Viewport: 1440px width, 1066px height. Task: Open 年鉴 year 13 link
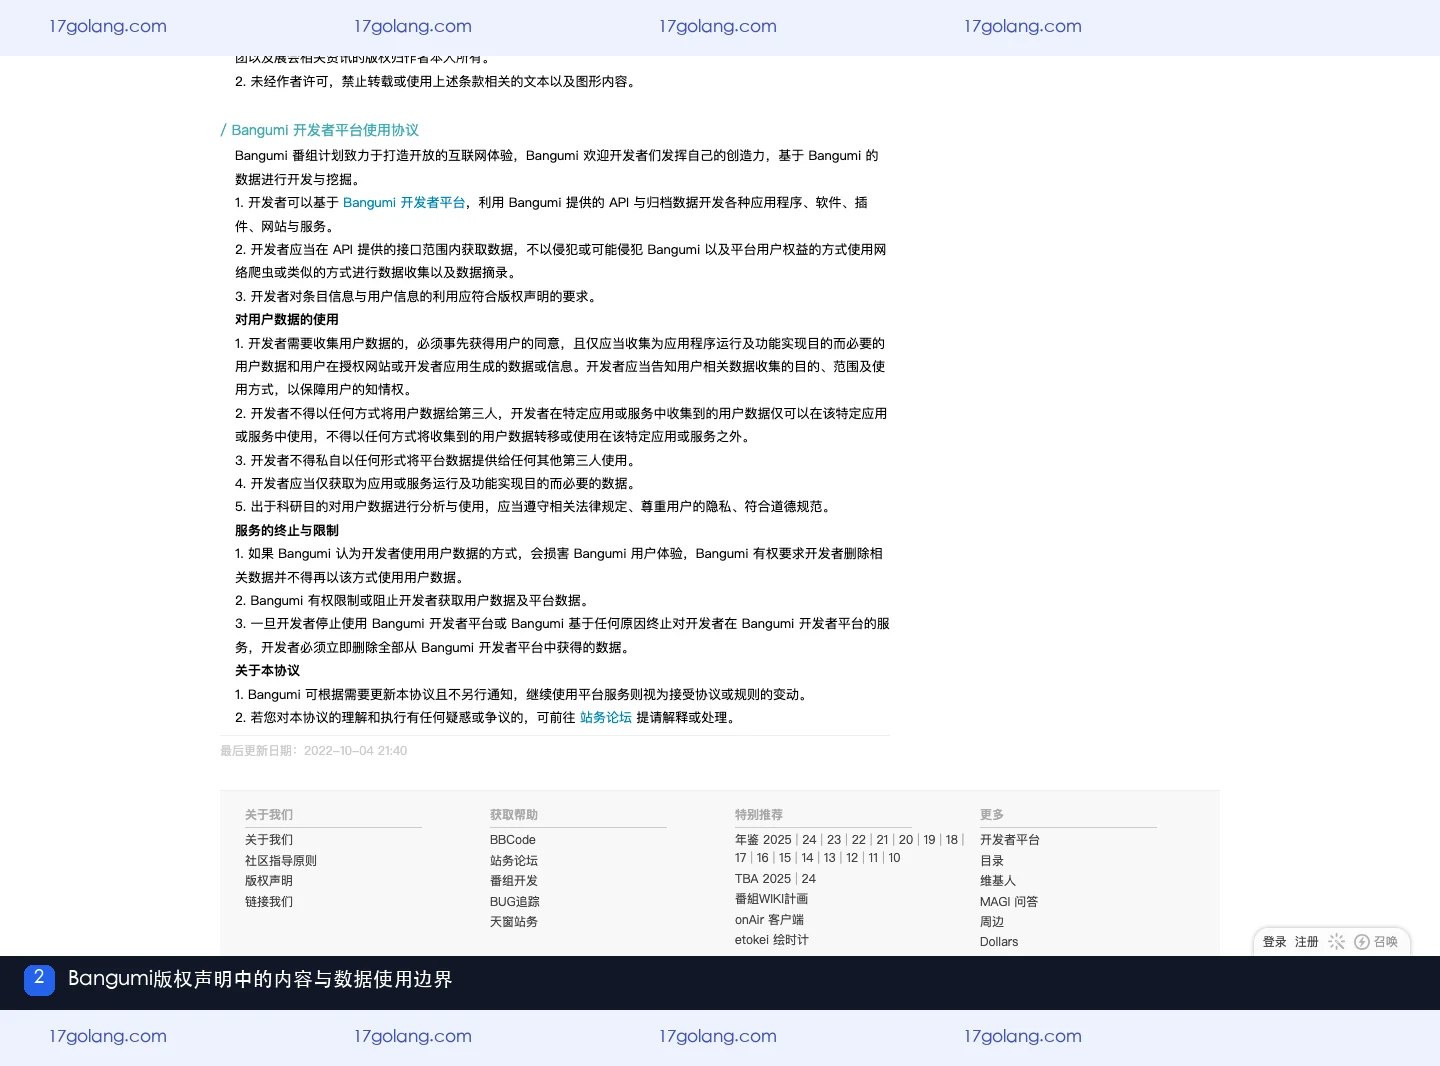point(830,858)
